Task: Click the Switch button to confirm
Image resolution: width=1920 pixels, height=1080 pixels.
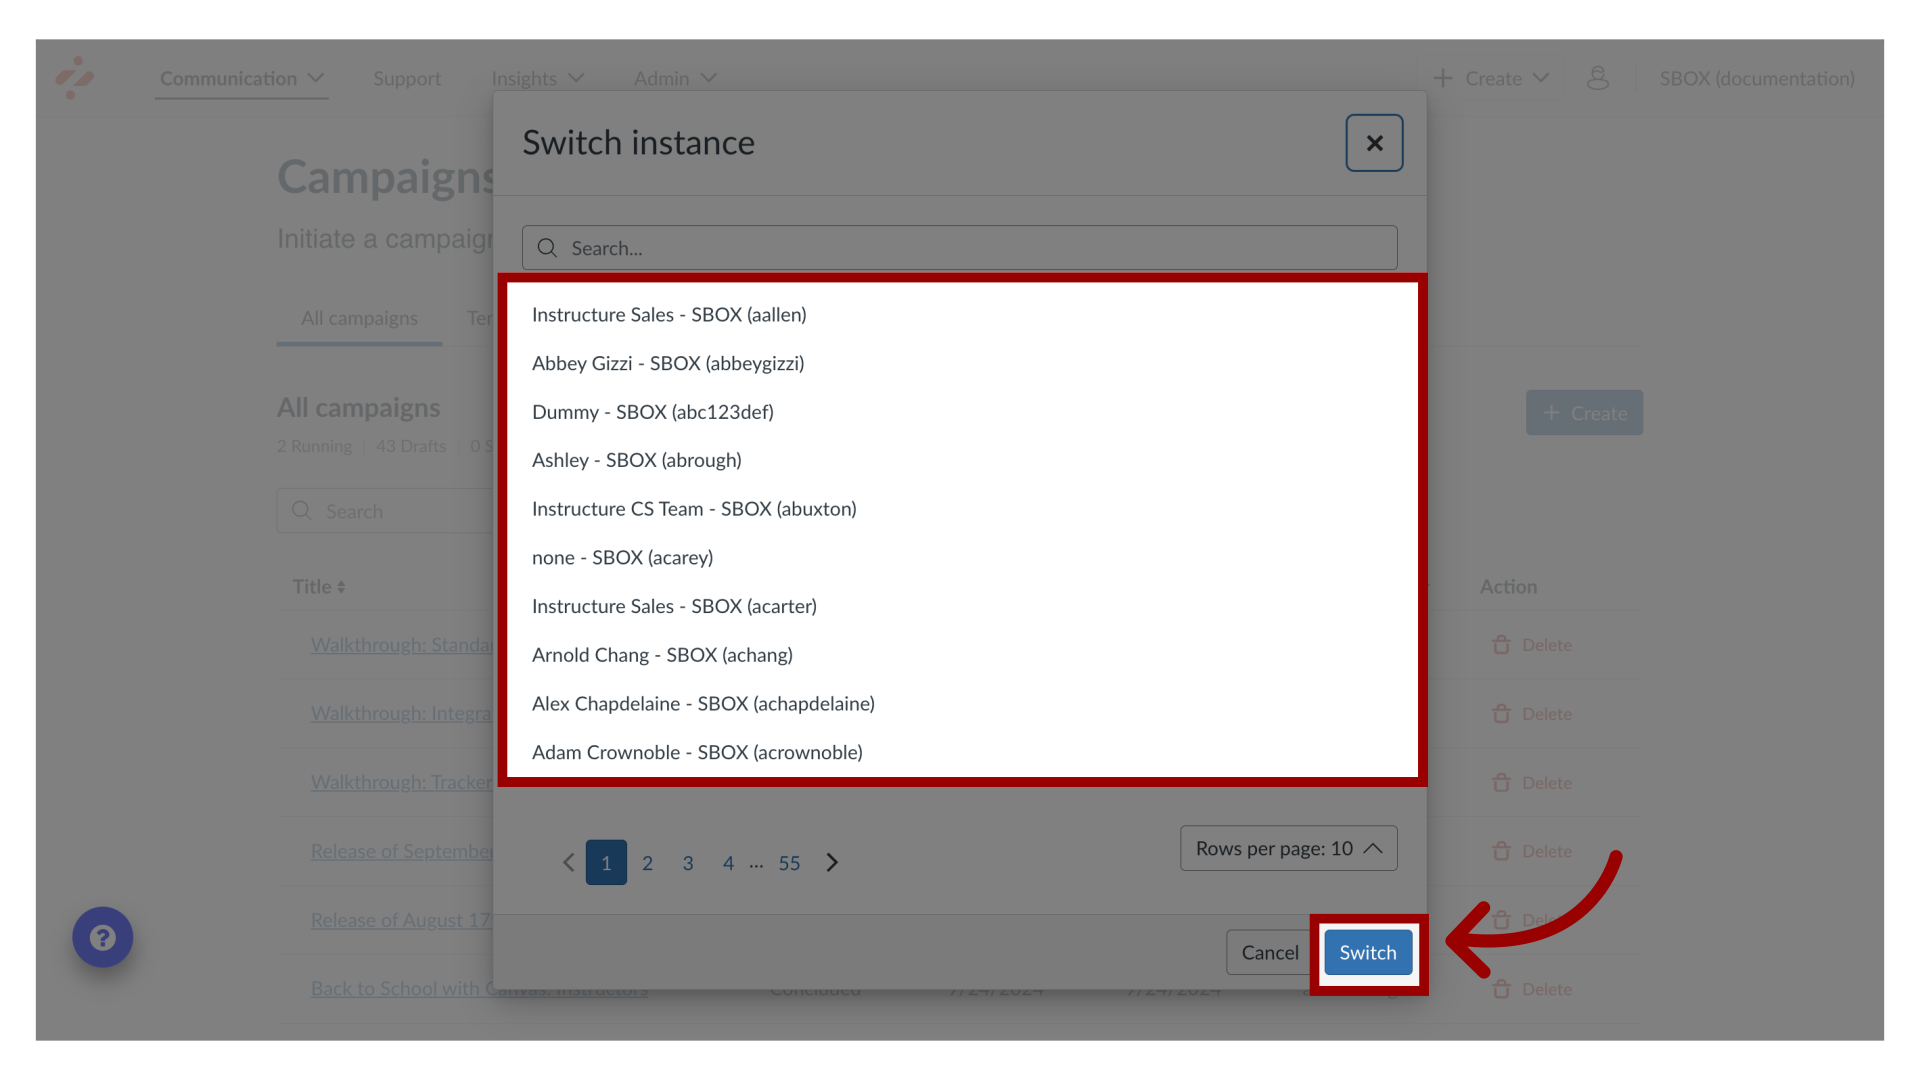Action: (x=1367, y=951)
